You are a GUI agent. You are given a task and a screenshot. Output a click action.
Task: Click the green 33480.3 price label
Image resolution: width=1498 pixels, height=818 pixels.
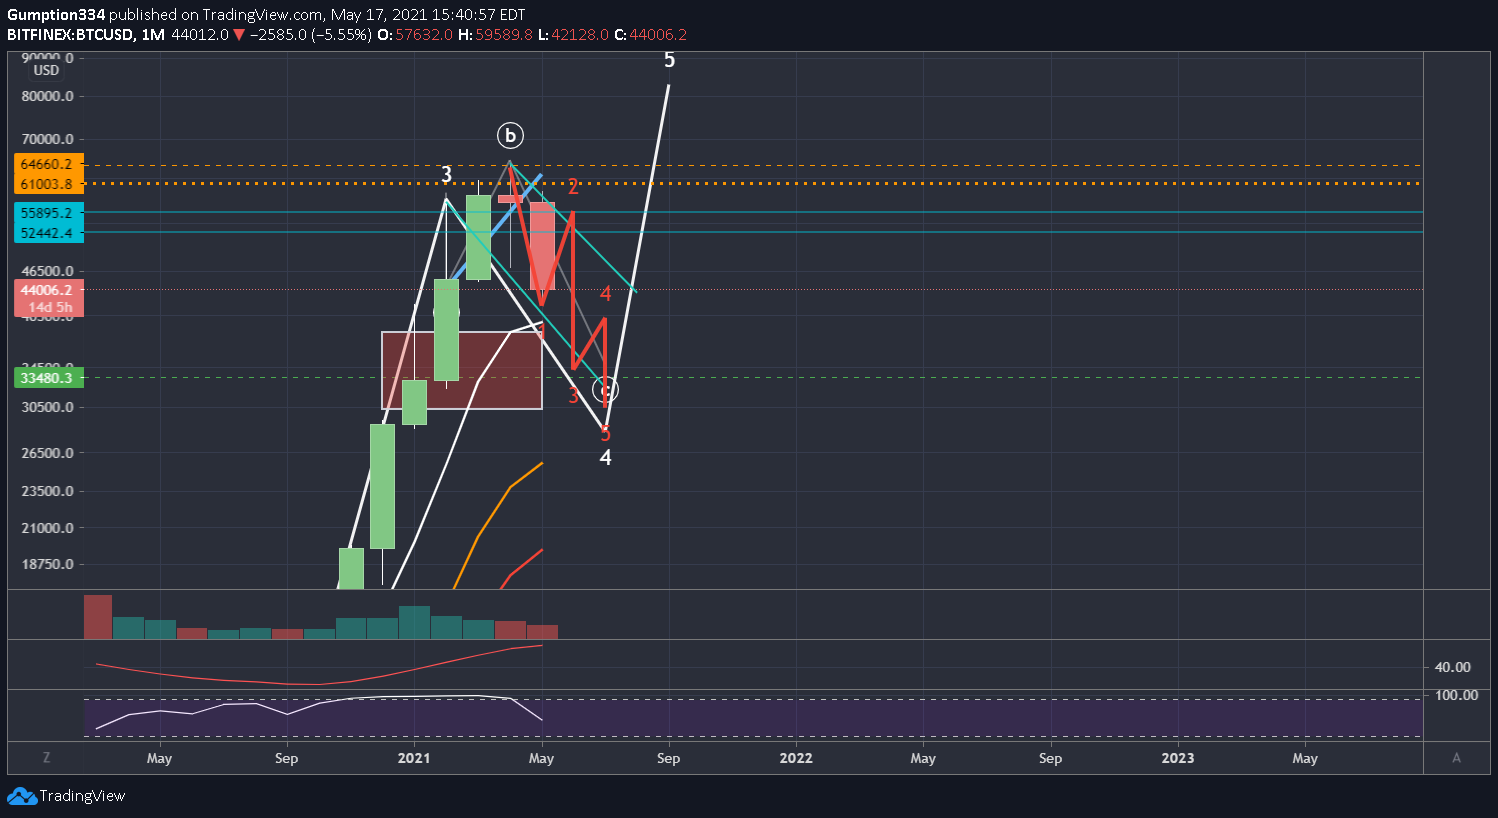pyautogui.click(x=47, y=378)
